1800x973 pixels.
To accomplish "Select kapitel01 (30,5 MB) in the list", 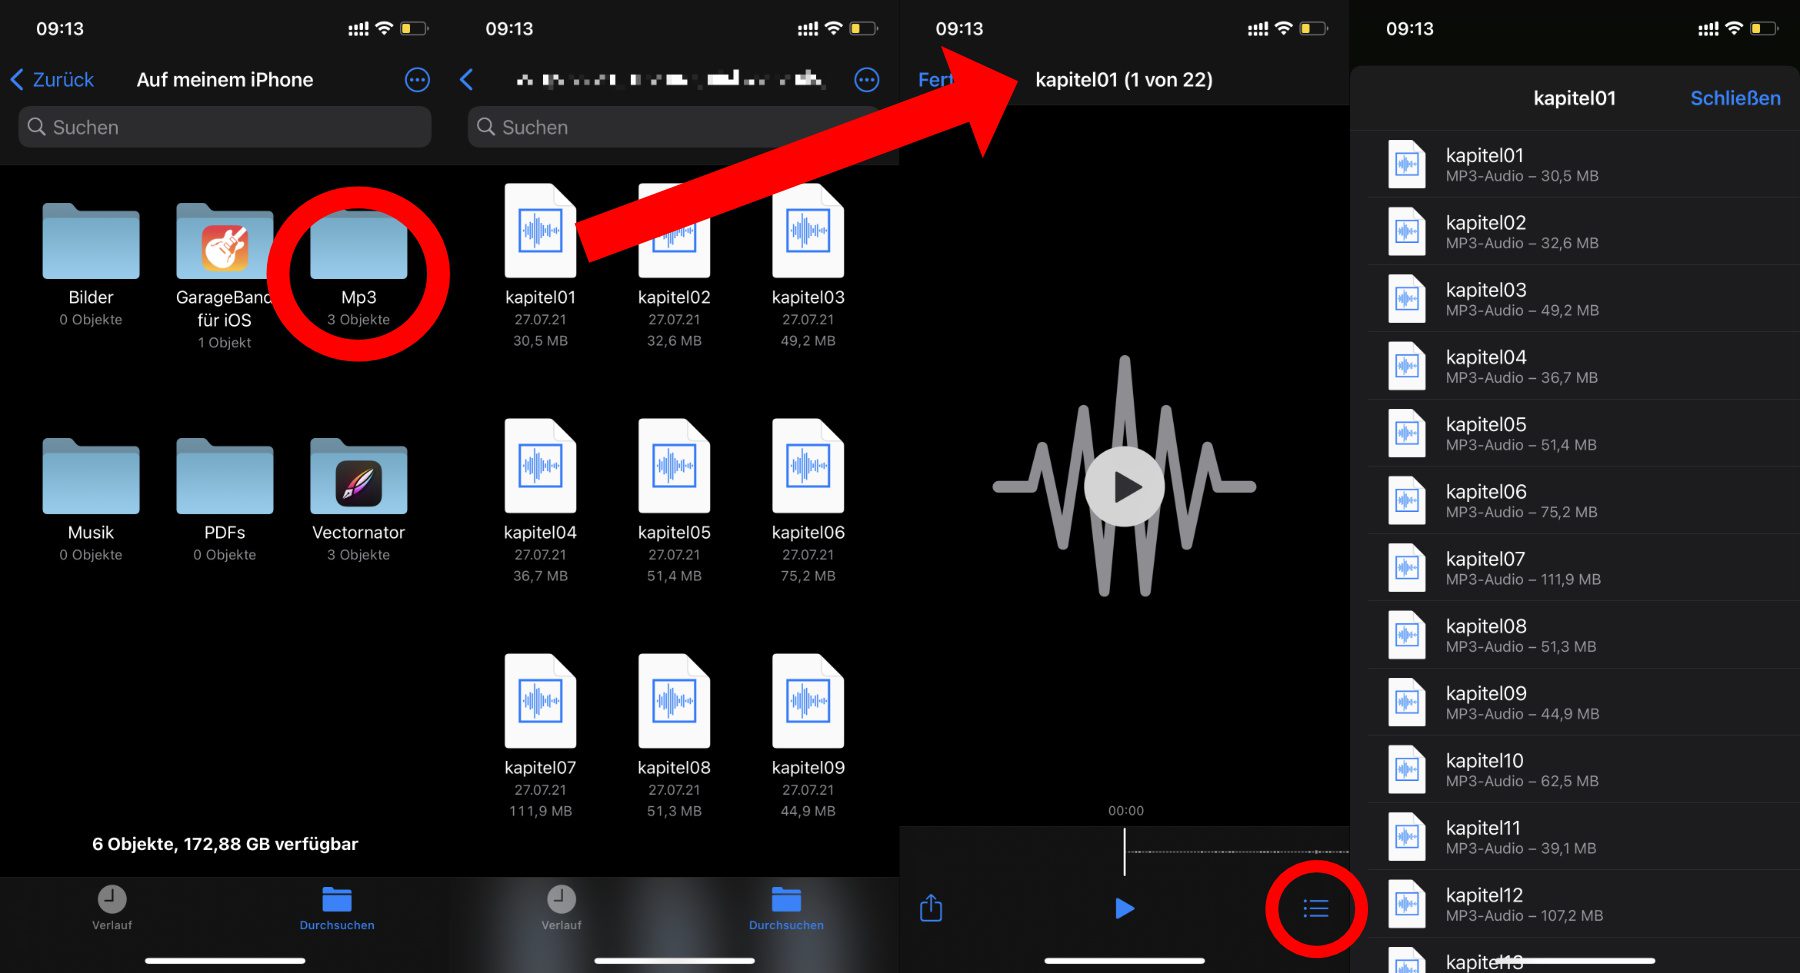I will coord(1584,164).
